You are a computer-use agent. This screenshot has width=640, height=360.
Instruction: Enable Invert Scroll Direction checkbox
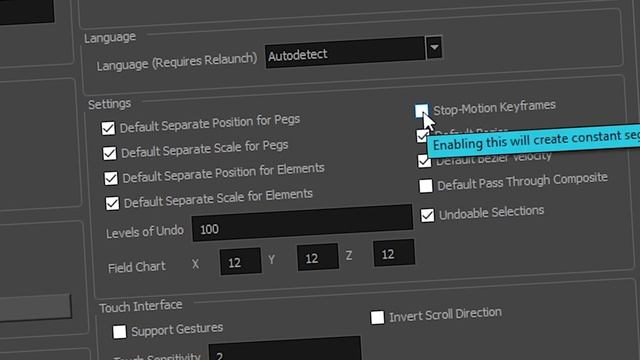pos(378,318)
